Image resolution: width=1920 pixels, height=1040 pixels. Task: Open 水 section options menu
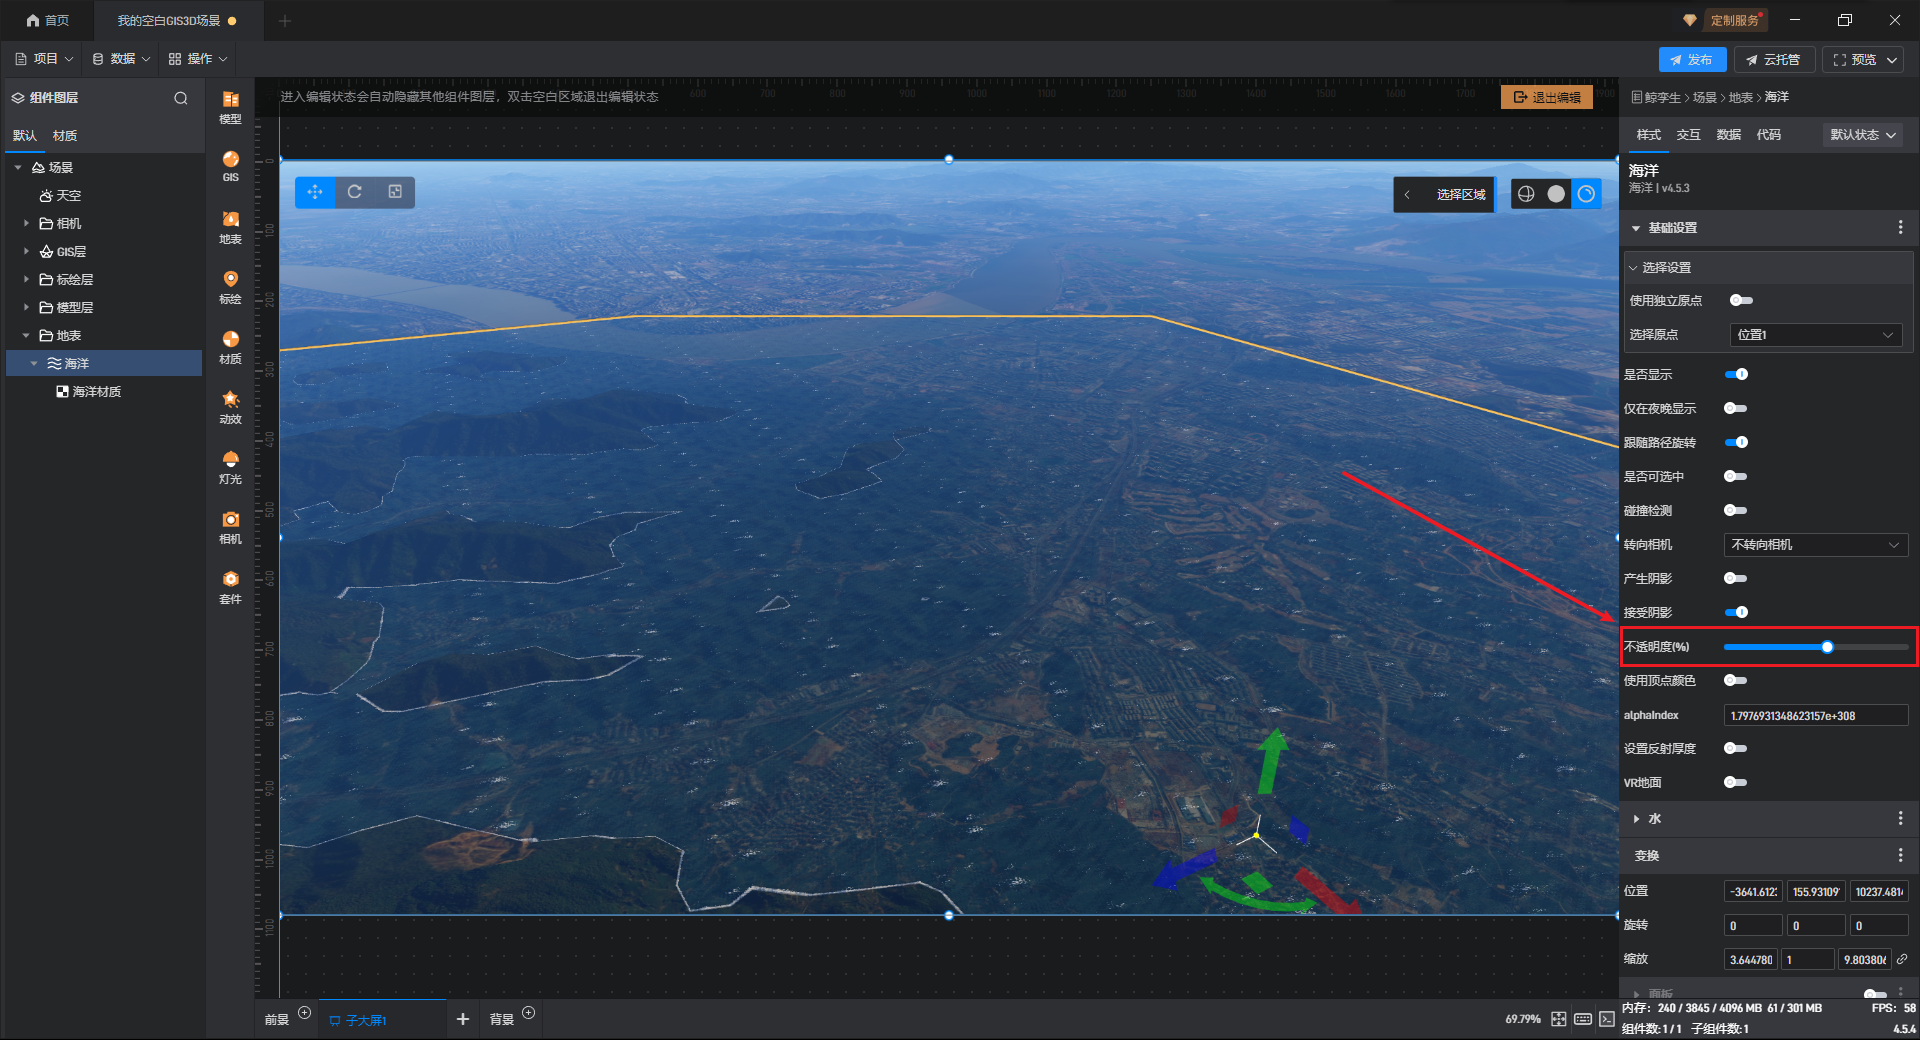click(1900, 818)
